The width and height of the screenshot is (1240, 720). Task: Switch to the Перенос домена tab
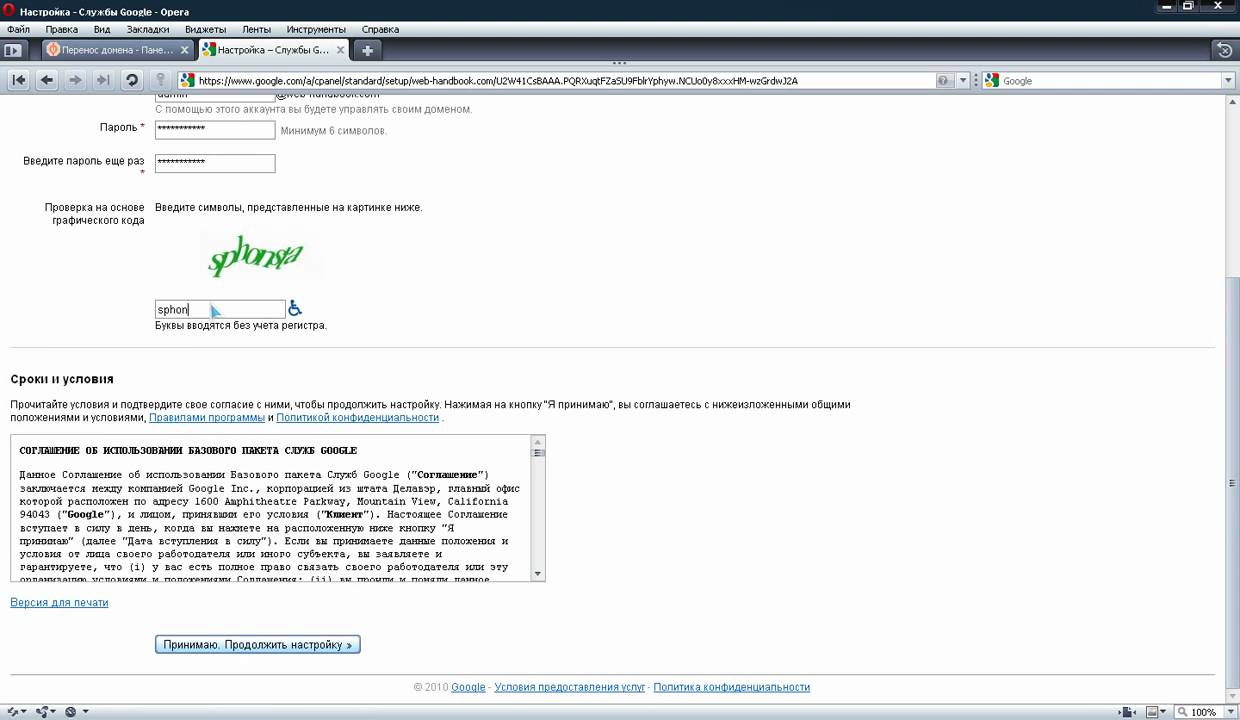click(119, 50)
